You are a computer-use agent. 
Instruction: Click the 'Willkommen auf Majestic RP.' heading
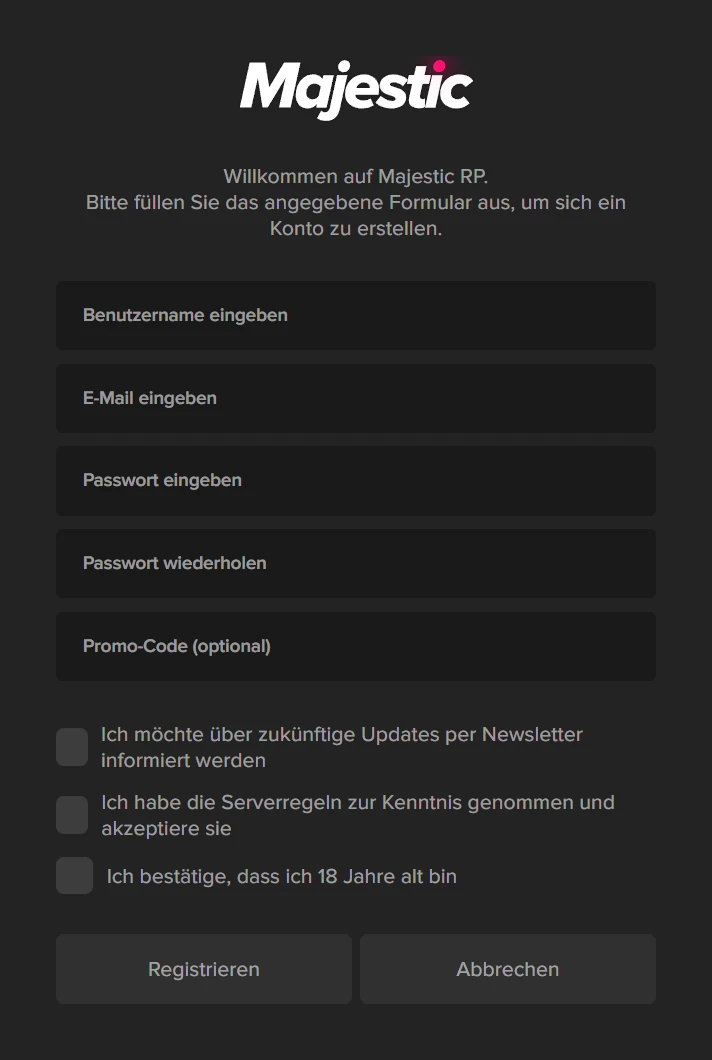[x=356, y=177]
